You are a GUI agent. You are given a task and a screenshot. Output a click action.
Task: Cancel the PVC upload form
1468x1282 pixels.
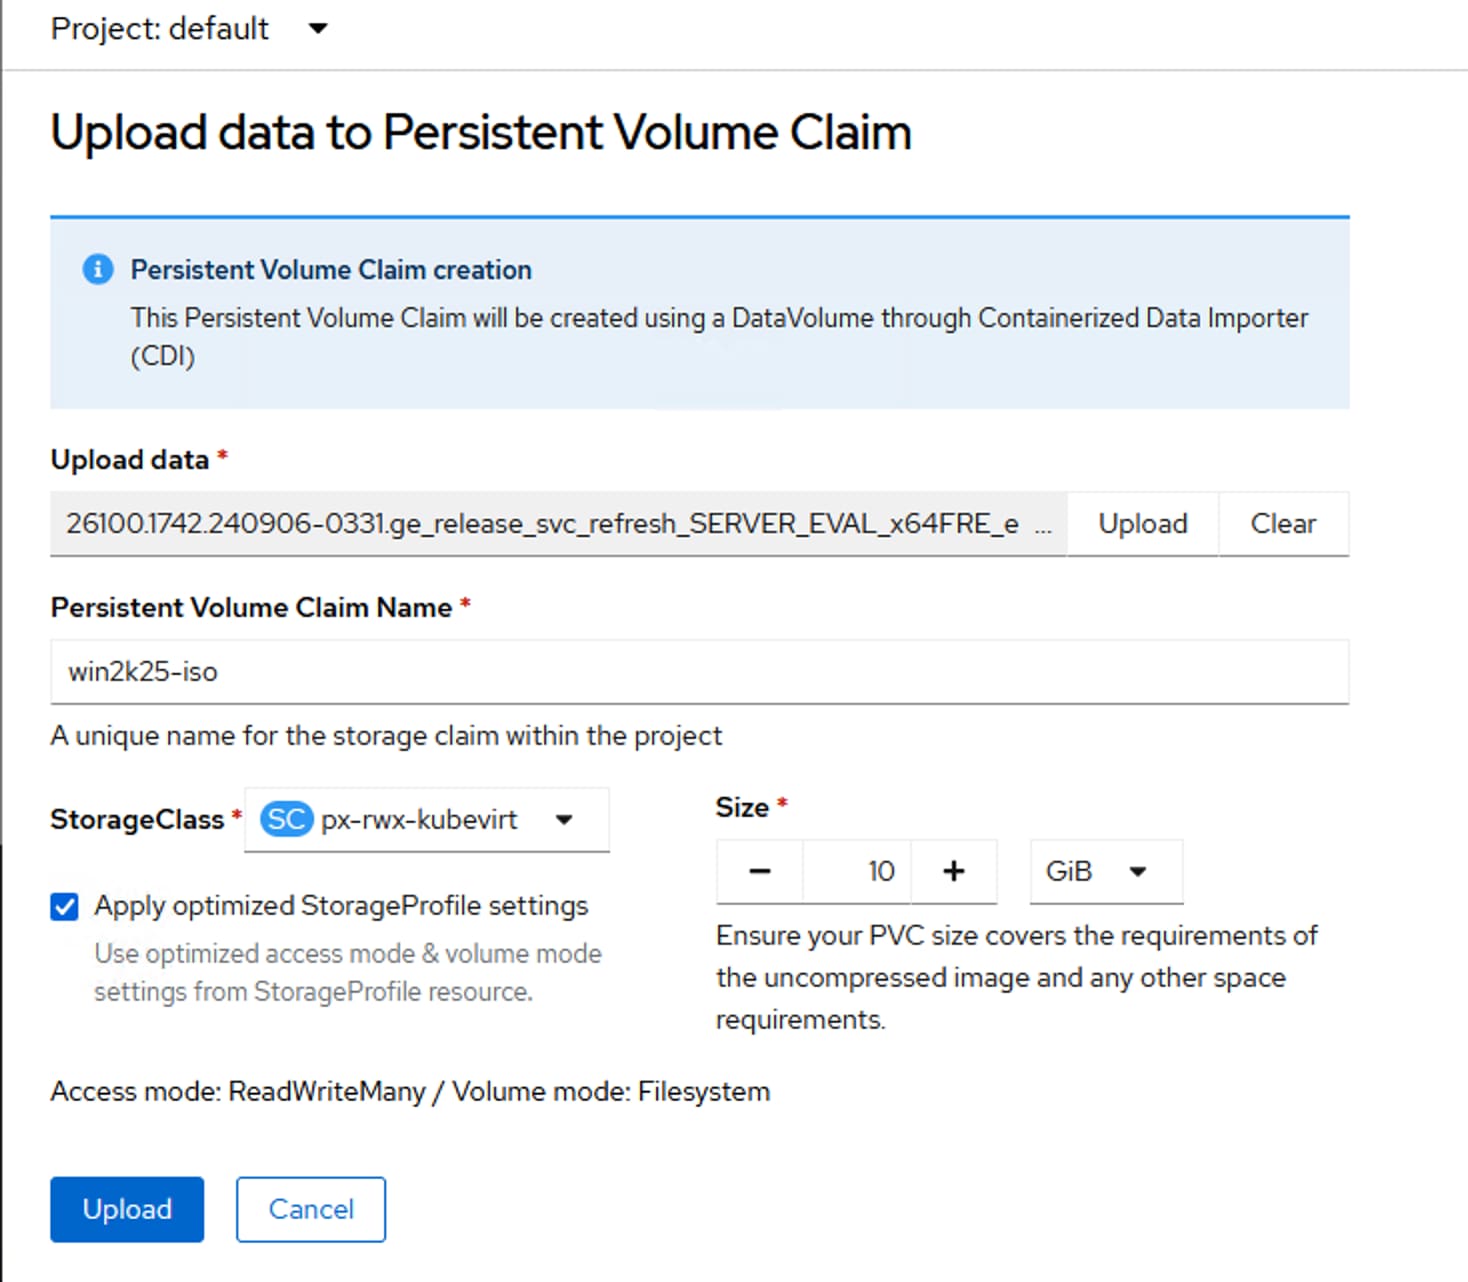click(x=311, y=1209)
